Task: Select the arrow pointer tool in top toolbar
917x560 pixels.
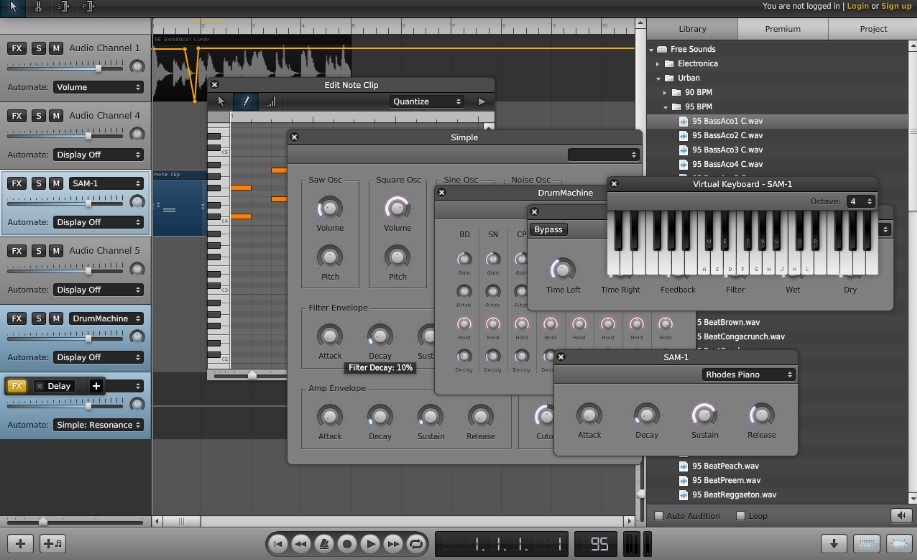Action: (13, 8)
